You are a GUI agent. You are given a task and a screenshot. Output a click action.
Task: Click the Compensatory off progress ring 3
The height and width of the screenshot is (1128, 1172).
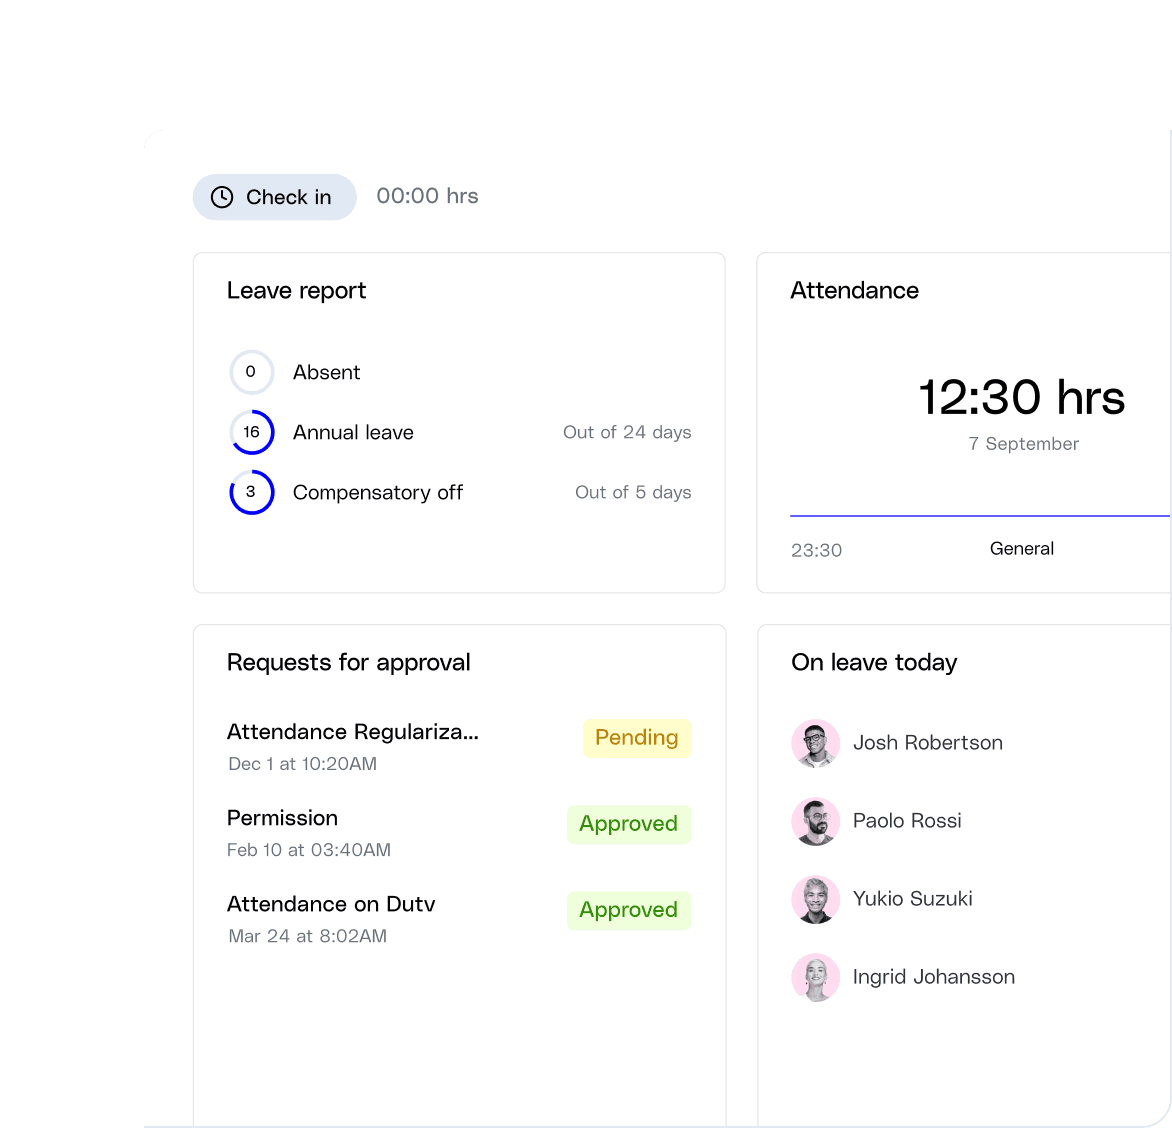(x=251, y=492)
